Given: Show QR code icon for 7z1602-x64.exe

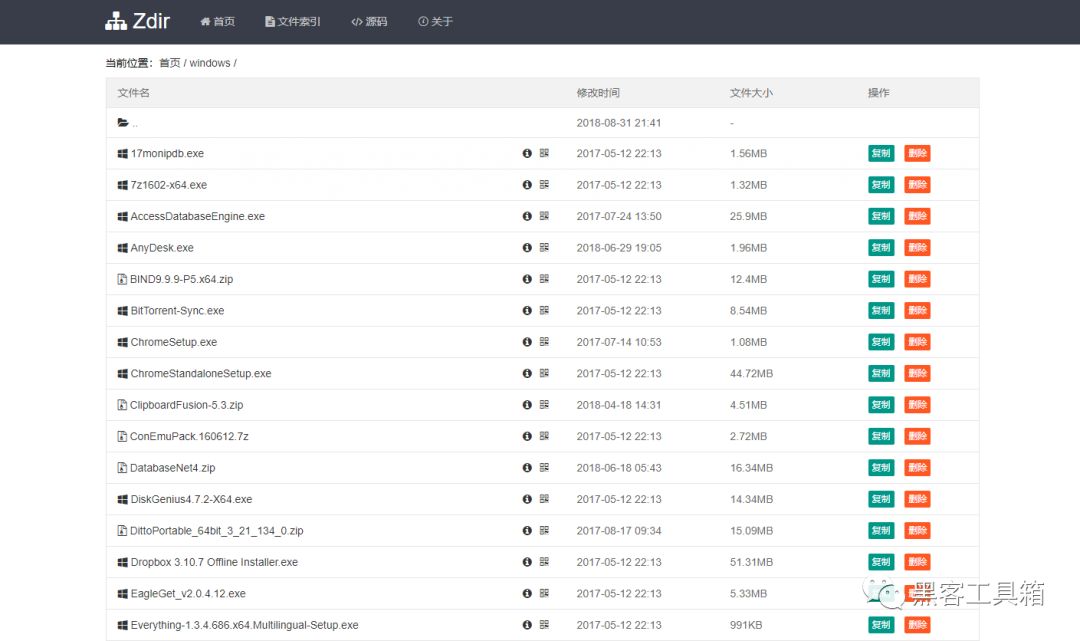Looking at the screenshot, I should click(x=545, y=185).
